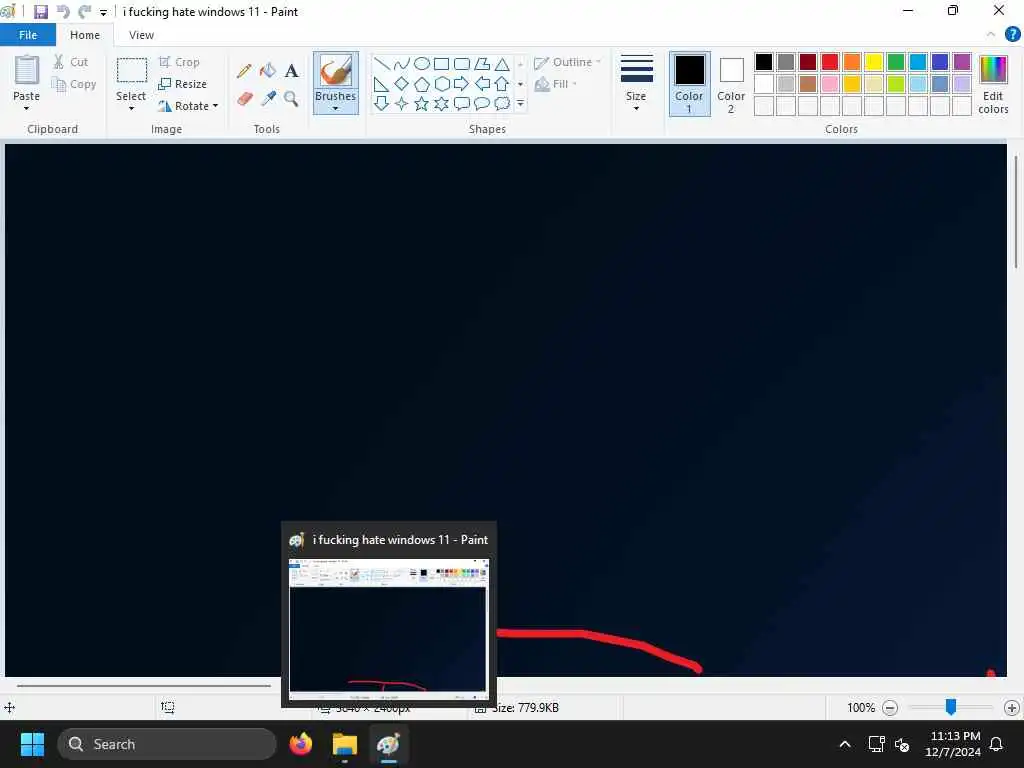Switch to the View tab
Image resolution: width=1024 pixels, height=768 pixels.
(x=141, y=35)
